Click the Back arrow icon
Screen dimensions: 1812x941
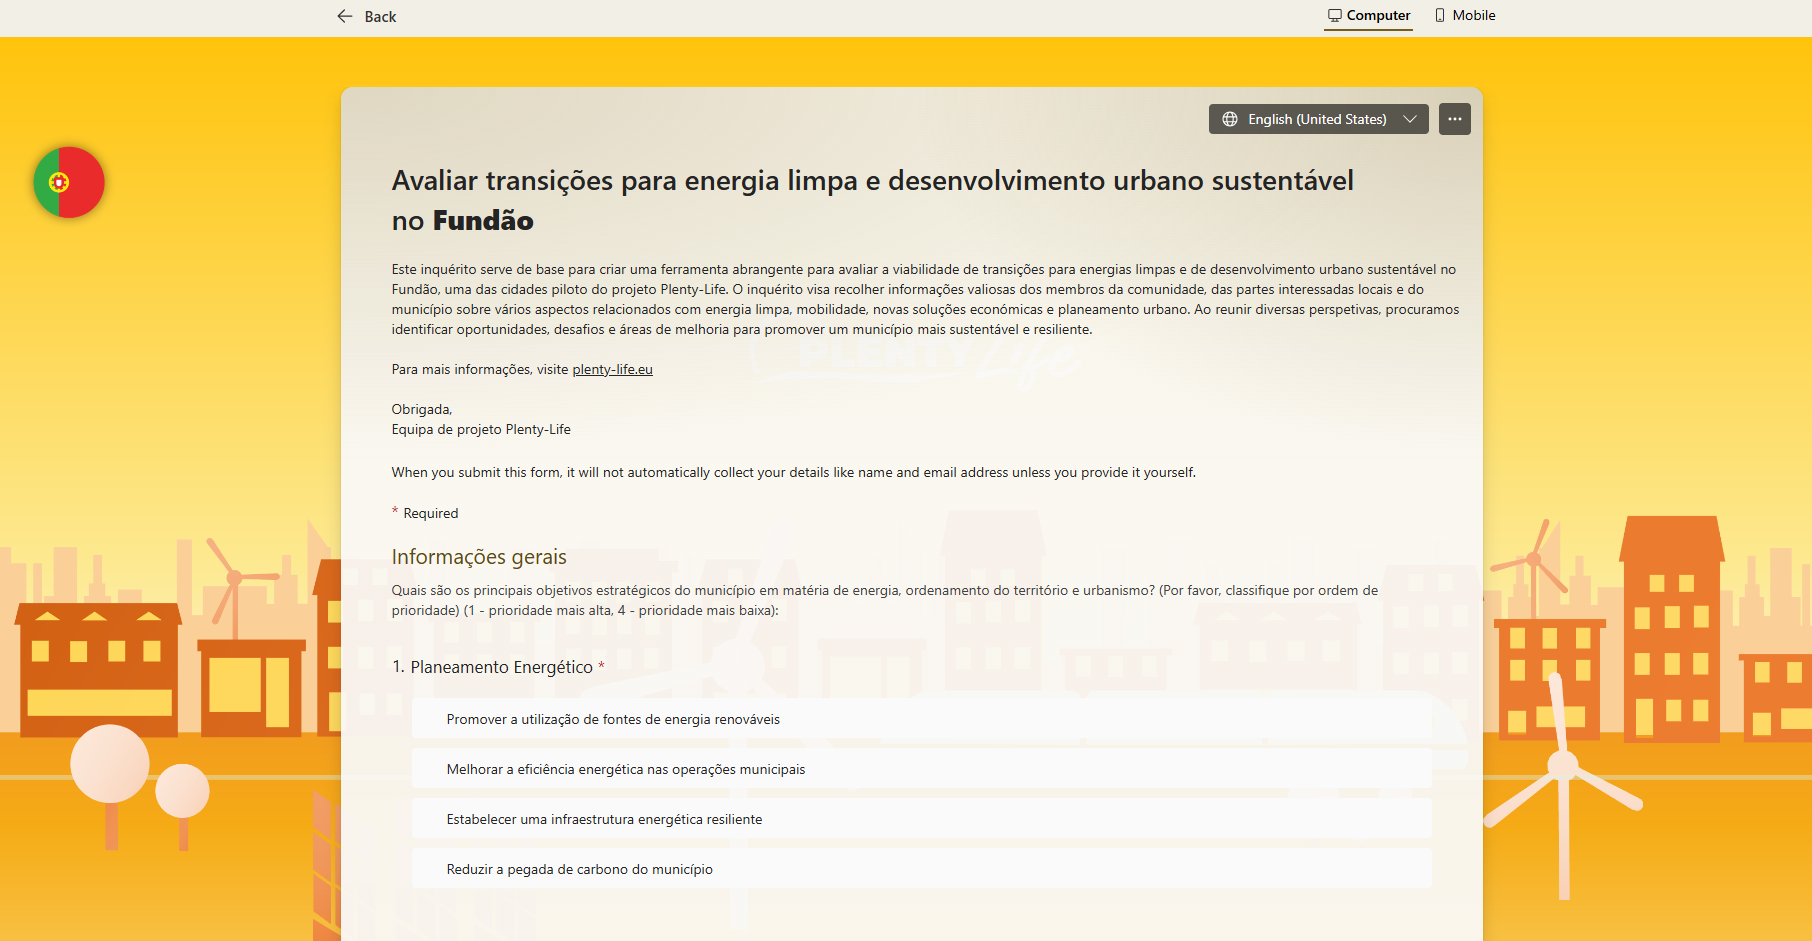point(345,16)
